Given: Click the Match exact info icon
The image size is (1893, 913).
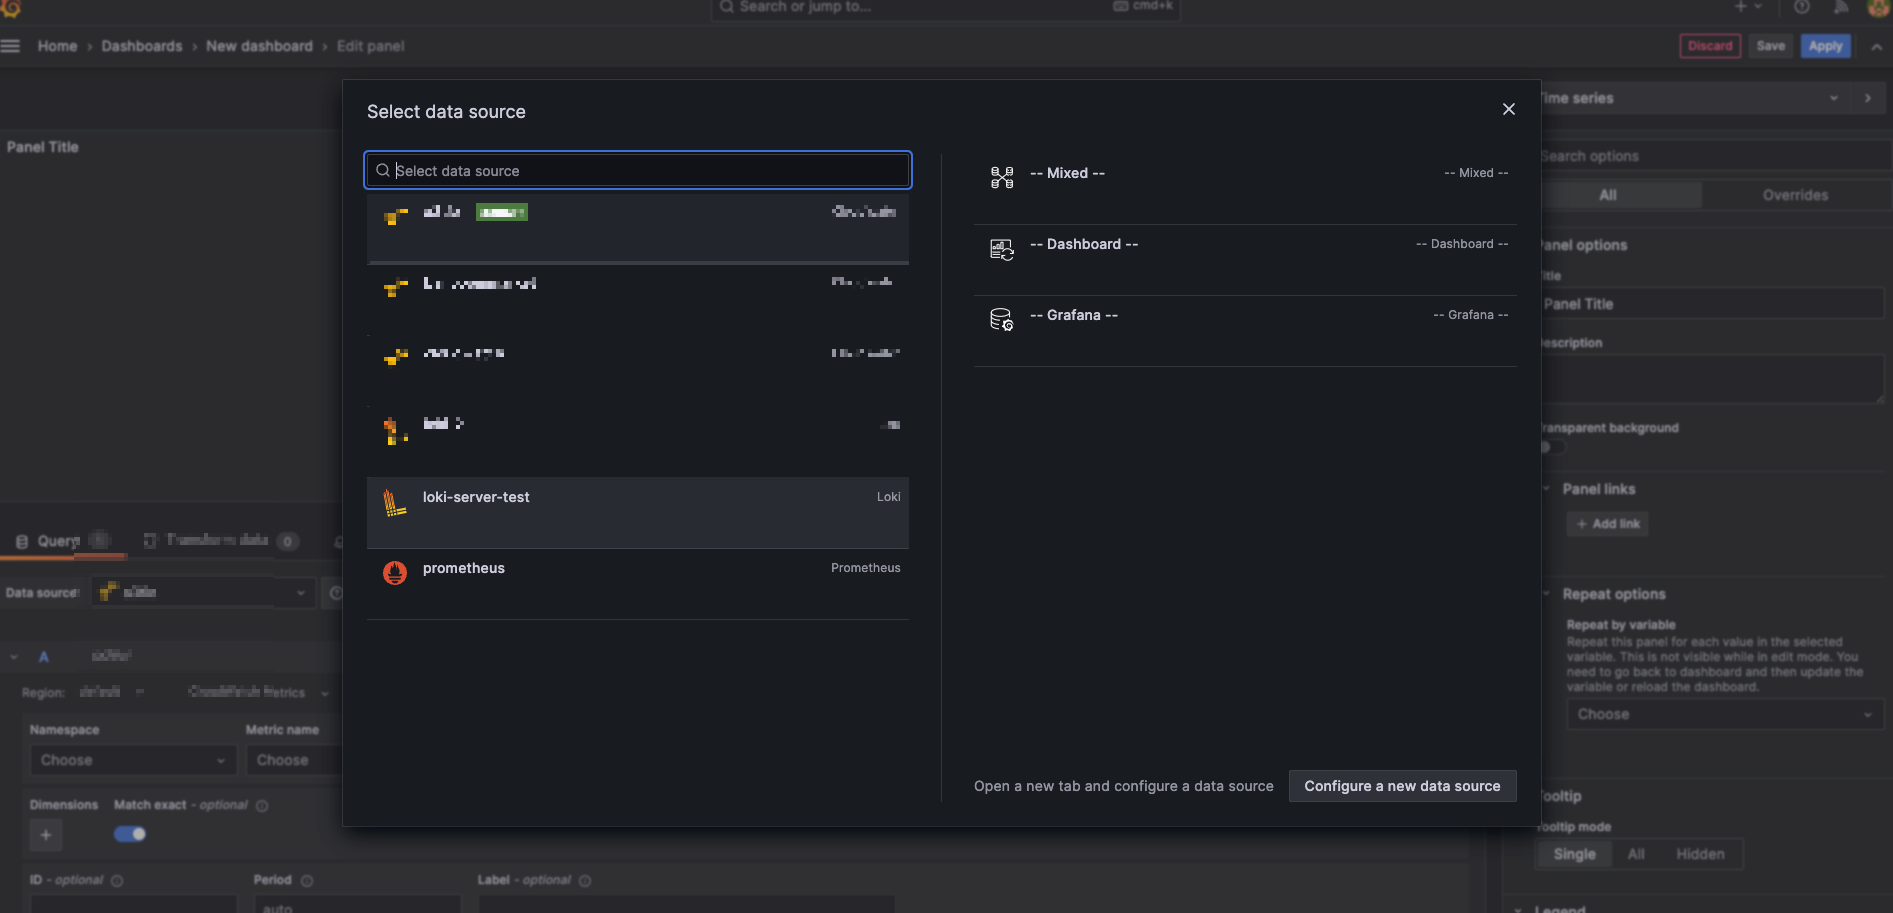Looking at the screenshot, I should pos(262,806).
